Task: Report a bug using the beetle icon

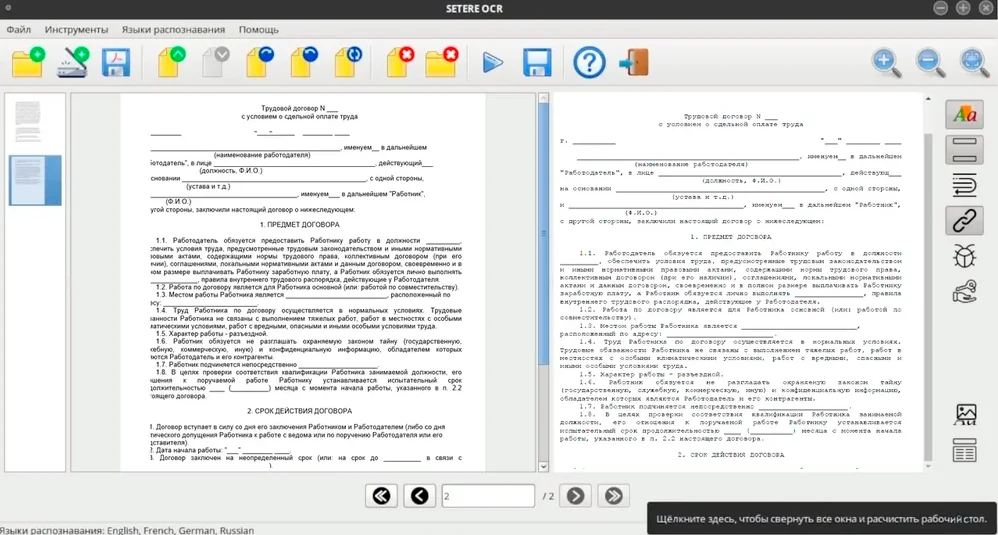Action: (x=964, y=255)
